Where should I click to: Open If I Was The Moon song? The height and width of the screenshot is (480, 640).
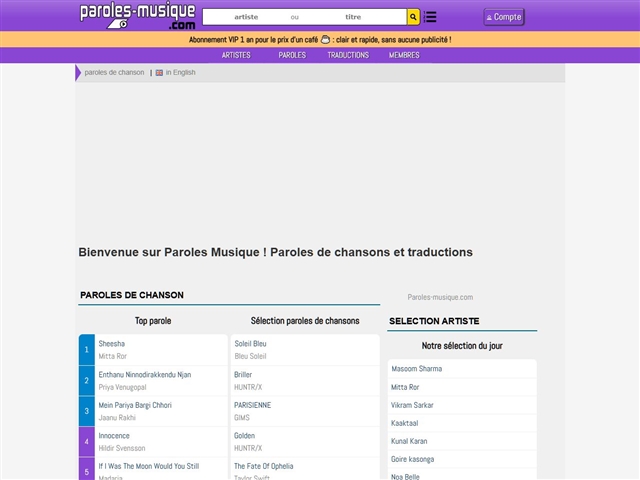point(149,466)
